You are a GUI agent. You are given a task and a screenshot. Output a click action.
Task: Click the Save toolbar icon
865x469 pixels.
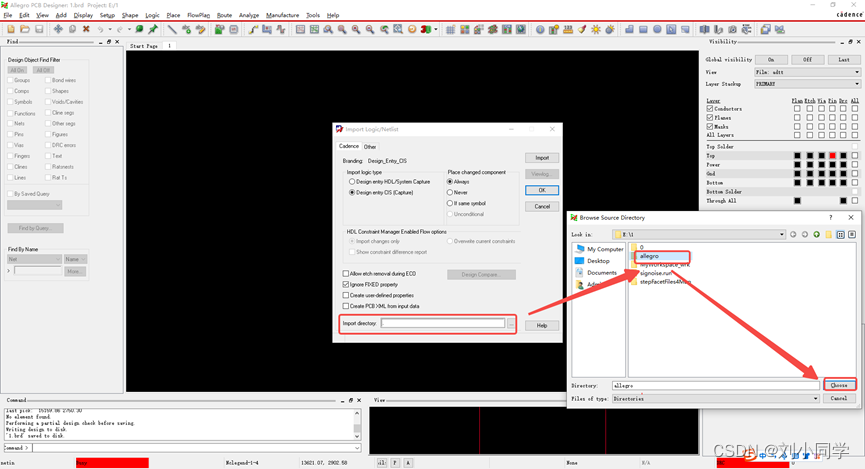pos(38,30)
